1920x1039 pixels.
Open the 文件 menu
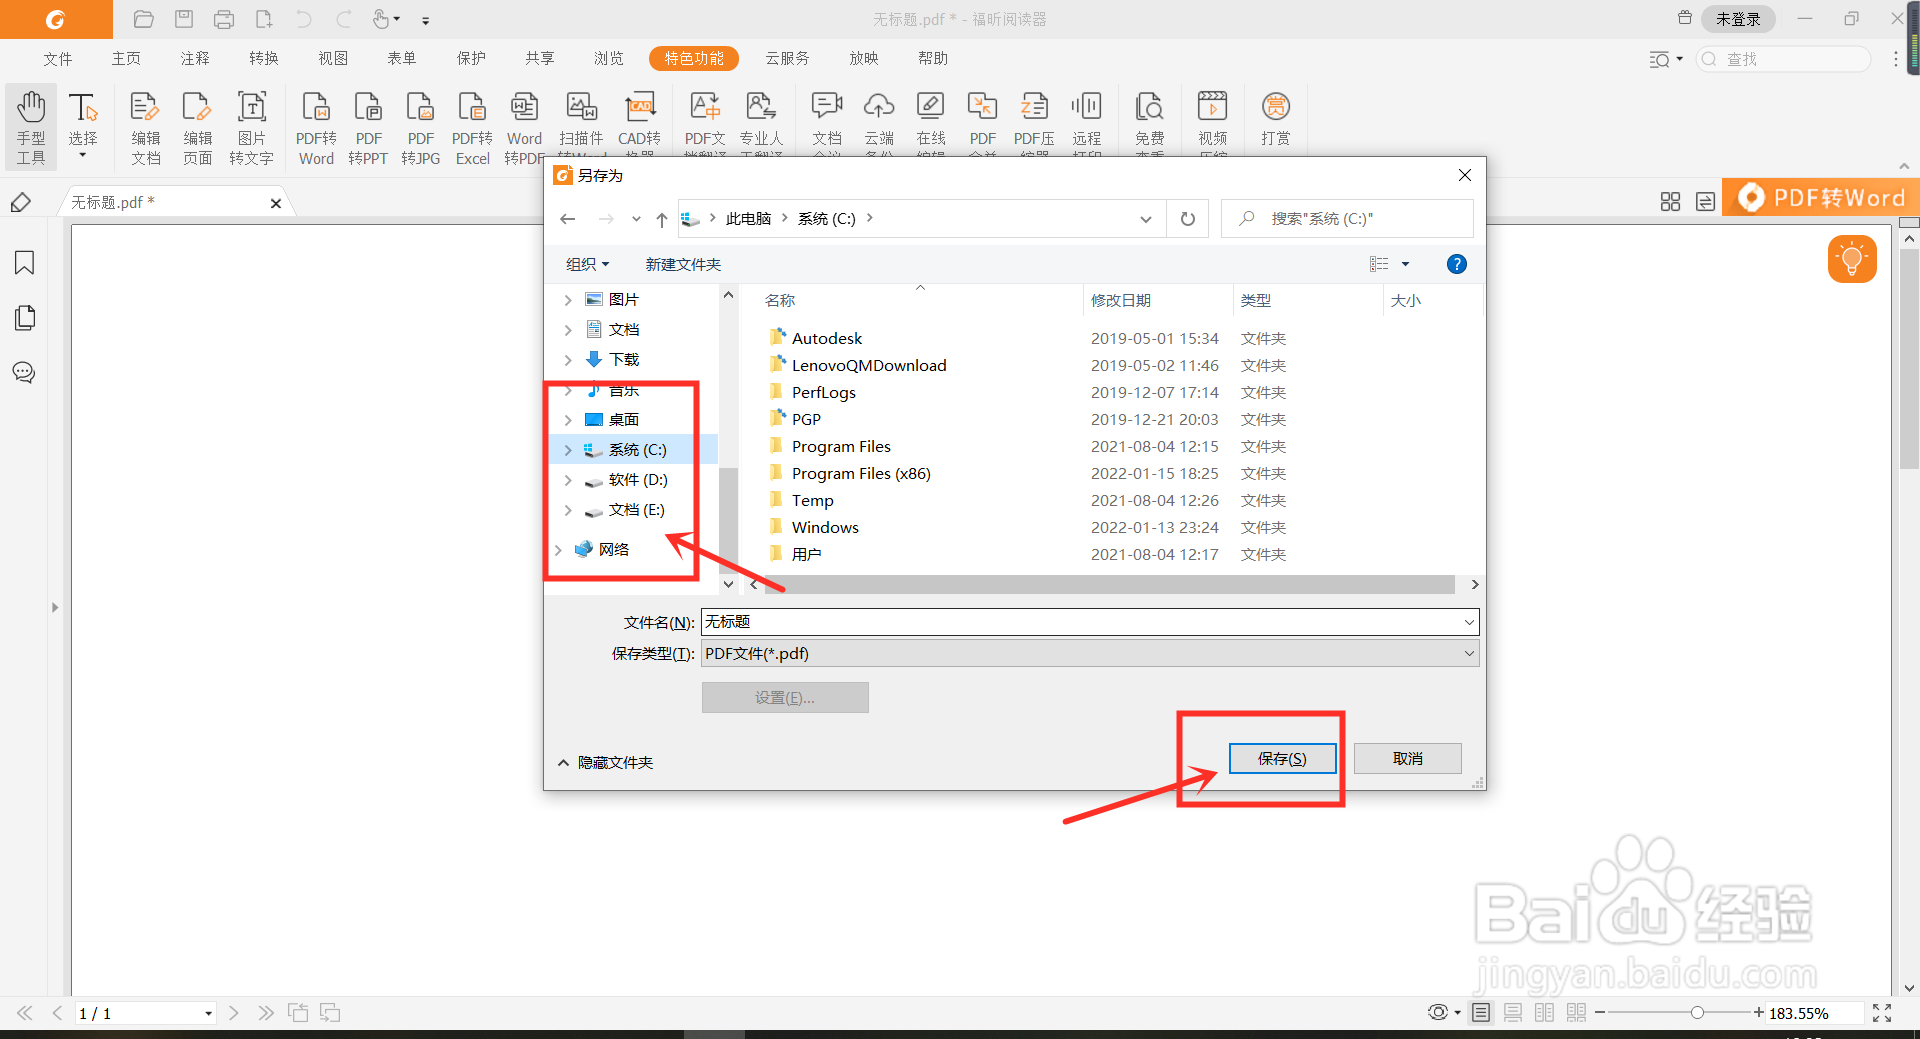click(58, 58)
